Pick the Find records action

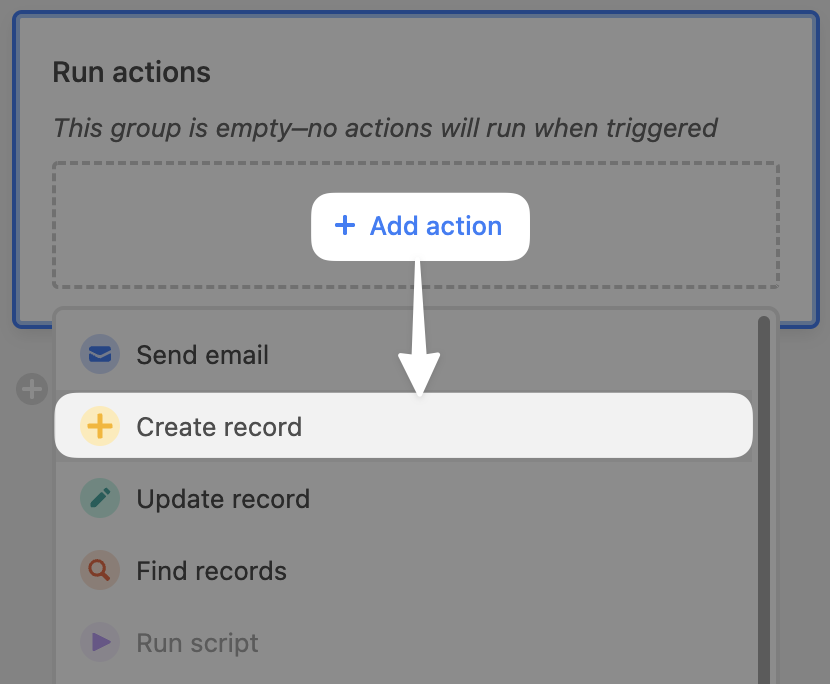pos(404,570)
